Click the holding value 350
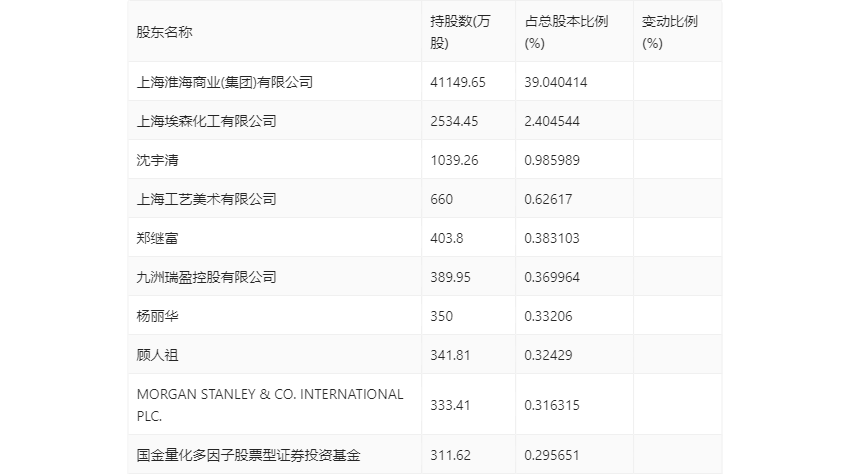850x474 pixels. click(441, 316)
